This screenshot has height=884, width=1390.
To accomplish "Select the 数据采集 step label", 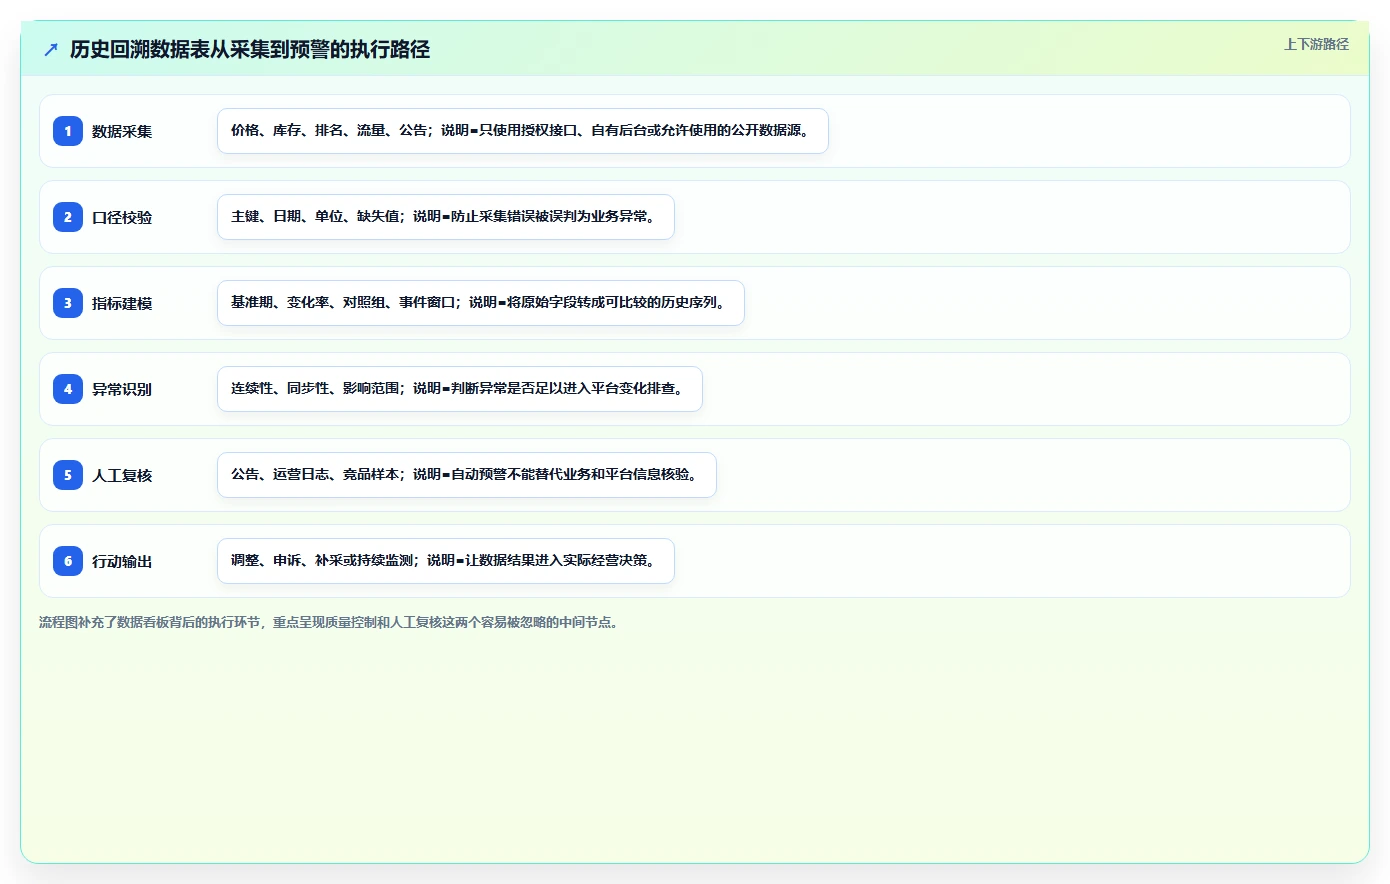I will pyautogui.click(x=122, y=131).
